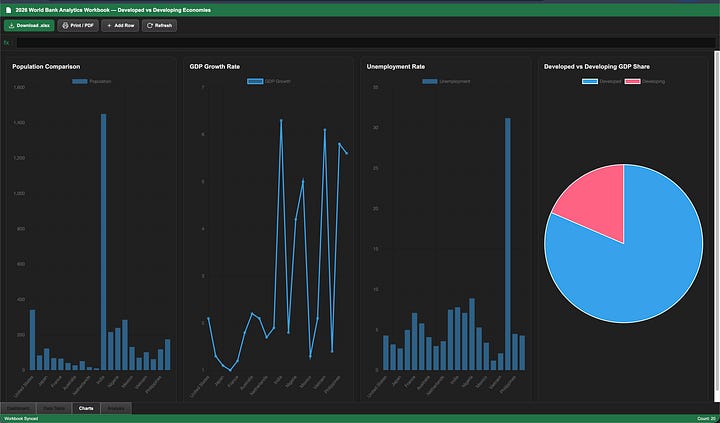The image size is (720, 423).
Task: Click the '30' axis label in Unemployment chart
Action: tap(375, 128)
